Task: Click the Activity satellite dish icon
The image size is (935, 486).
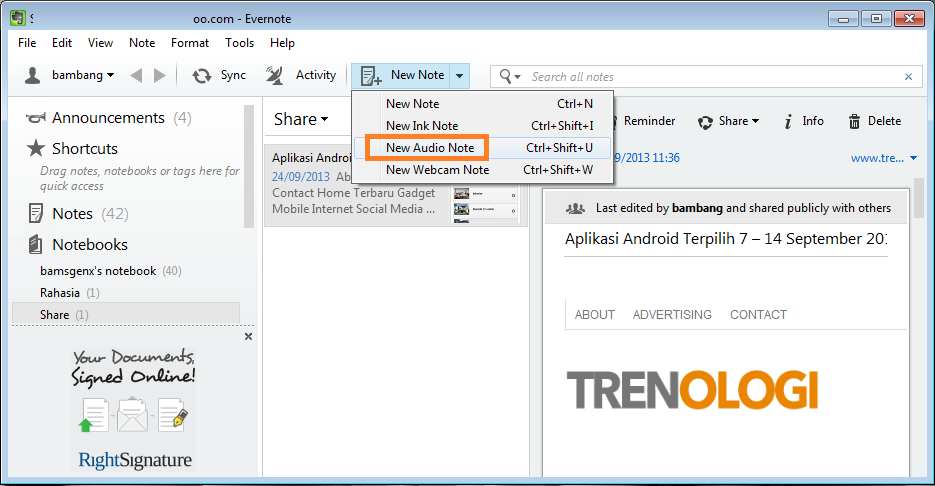Action: [274, 75]
